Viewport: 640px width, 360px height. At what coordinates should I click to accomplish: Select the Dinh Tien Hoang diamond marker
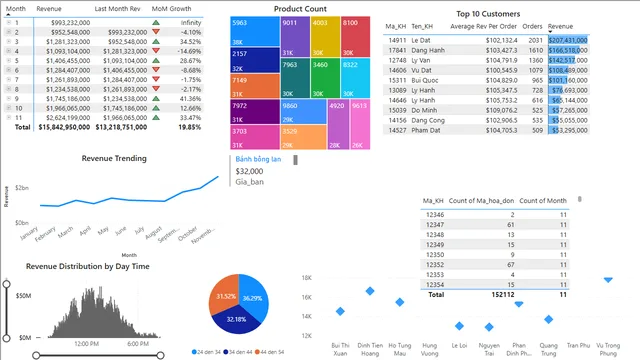pos(370,291)
